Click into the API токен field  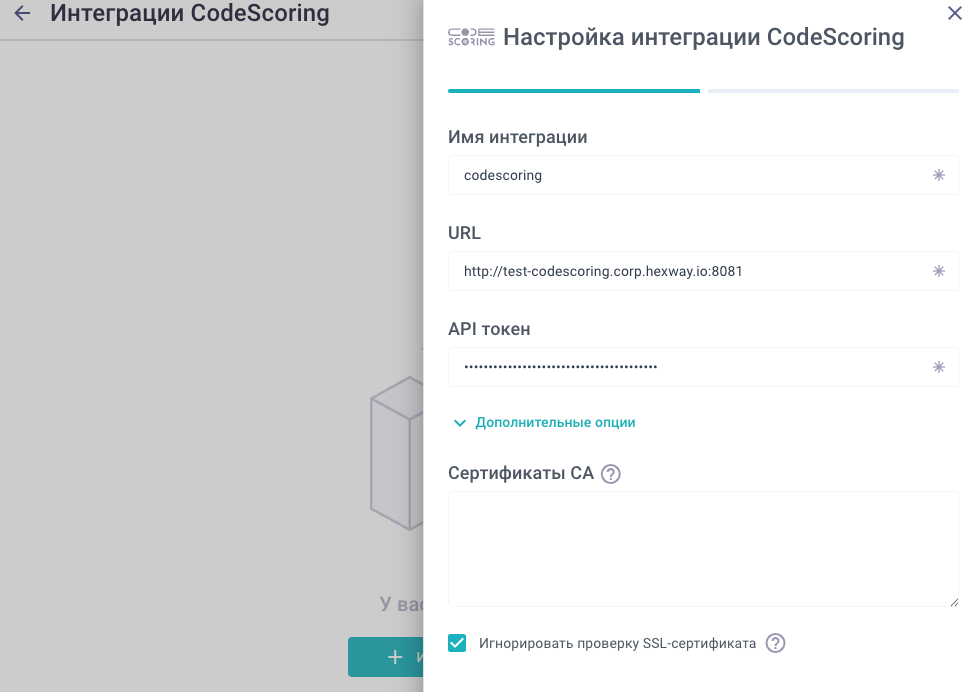pyautogui.click(x=703, y=367)
